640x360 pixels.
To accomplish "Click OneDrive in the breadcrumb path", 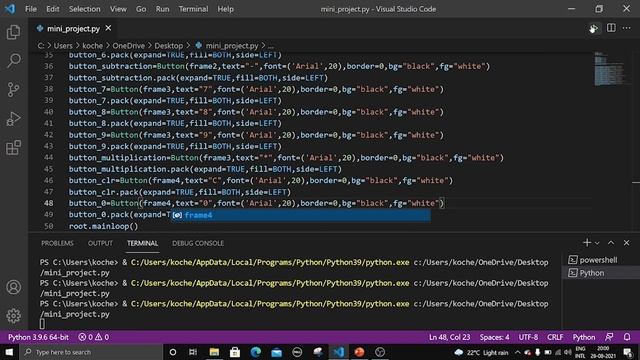I will point(129,46).
